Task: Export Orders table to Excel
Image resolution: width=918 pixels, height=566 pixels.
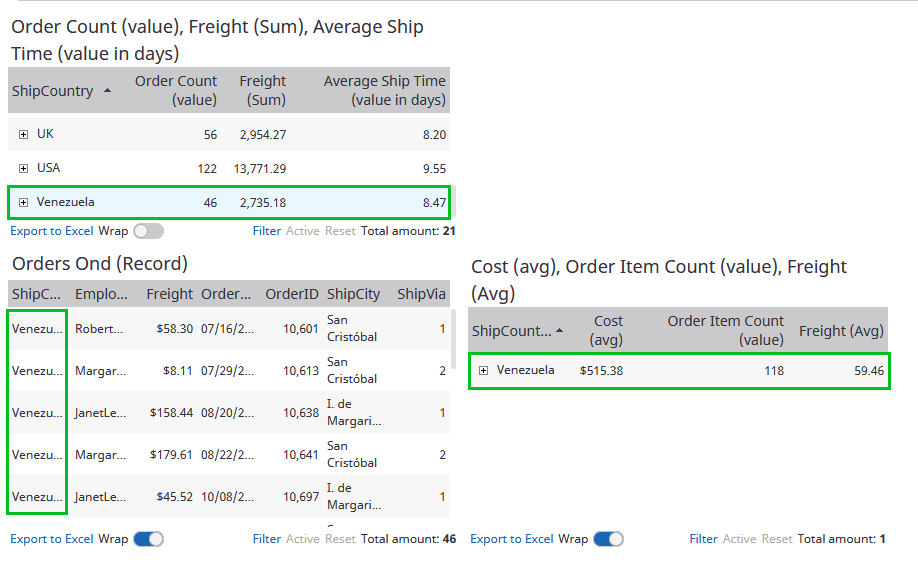Action: click(52, 539)
